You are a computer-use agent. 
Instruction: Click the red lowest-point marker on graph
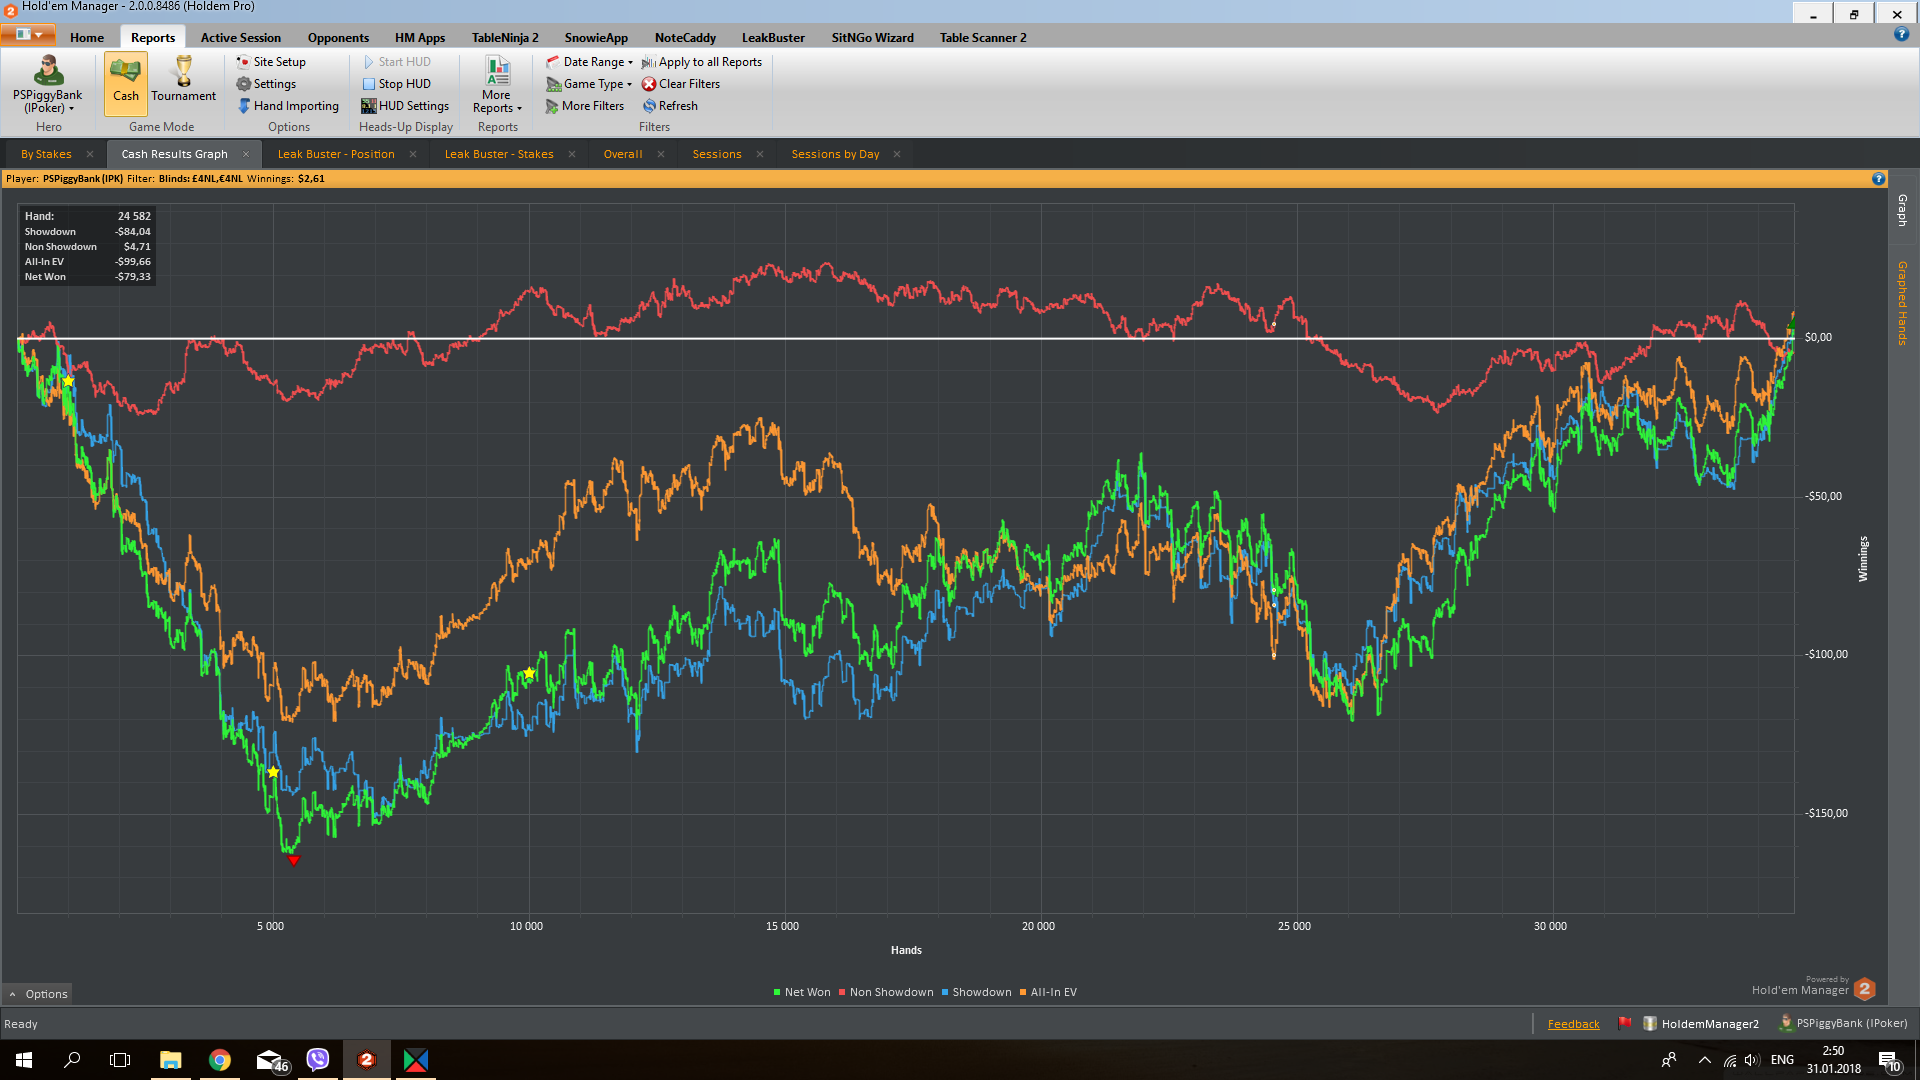pos(293,860)
